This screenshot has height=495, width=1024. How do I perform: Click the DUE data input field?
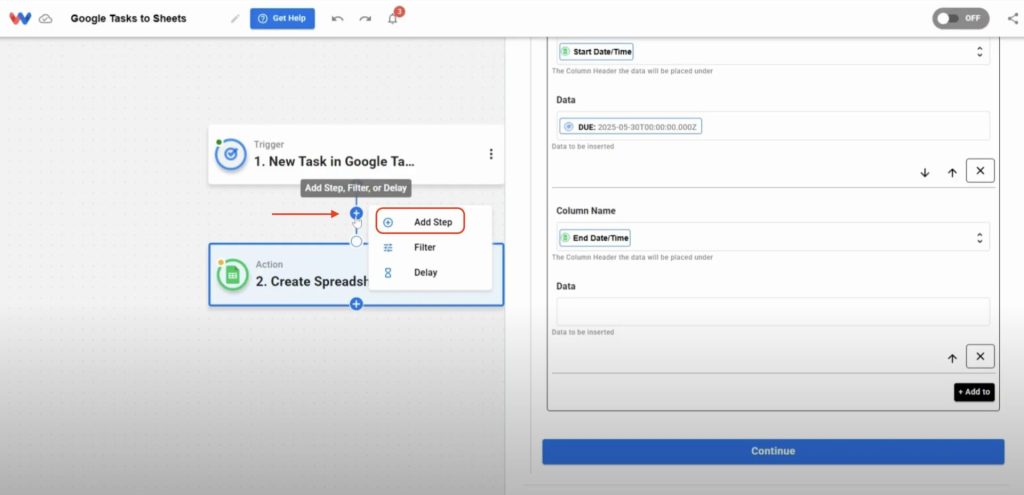pos(773,127)
